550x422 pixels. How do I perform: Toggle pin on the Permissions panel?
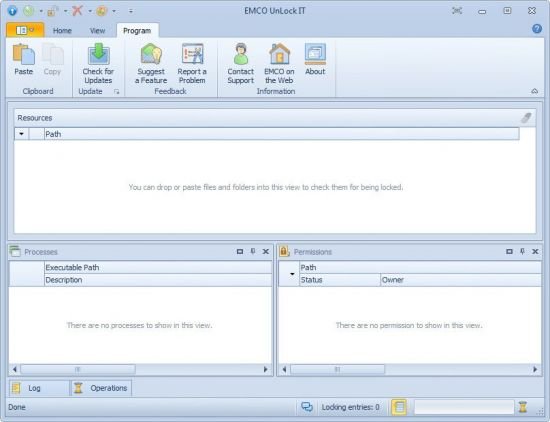click(x=522, y=252)
